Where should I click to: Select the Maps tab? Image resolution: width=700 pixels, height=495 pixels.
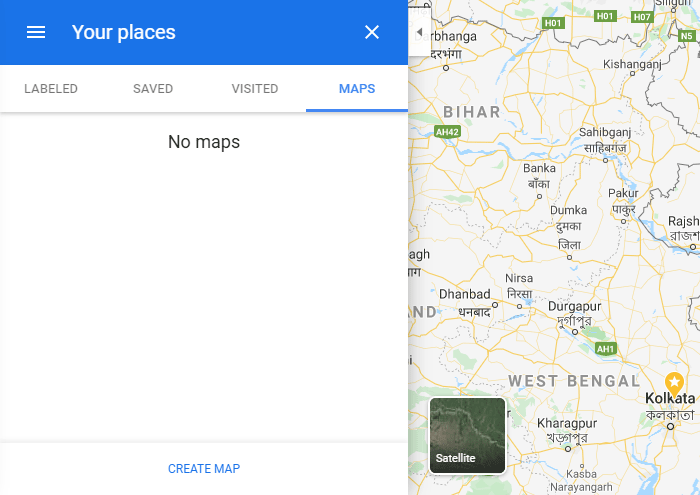(x=357, y=89)
